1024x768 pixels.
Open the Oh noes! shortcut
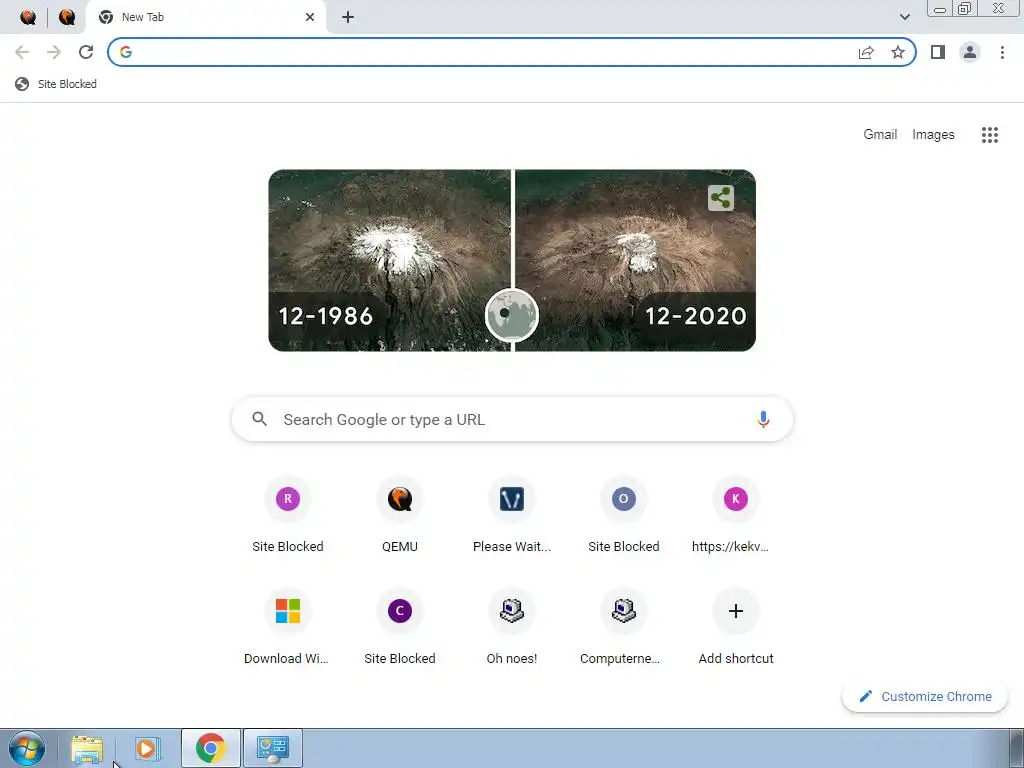click(512, 628)
